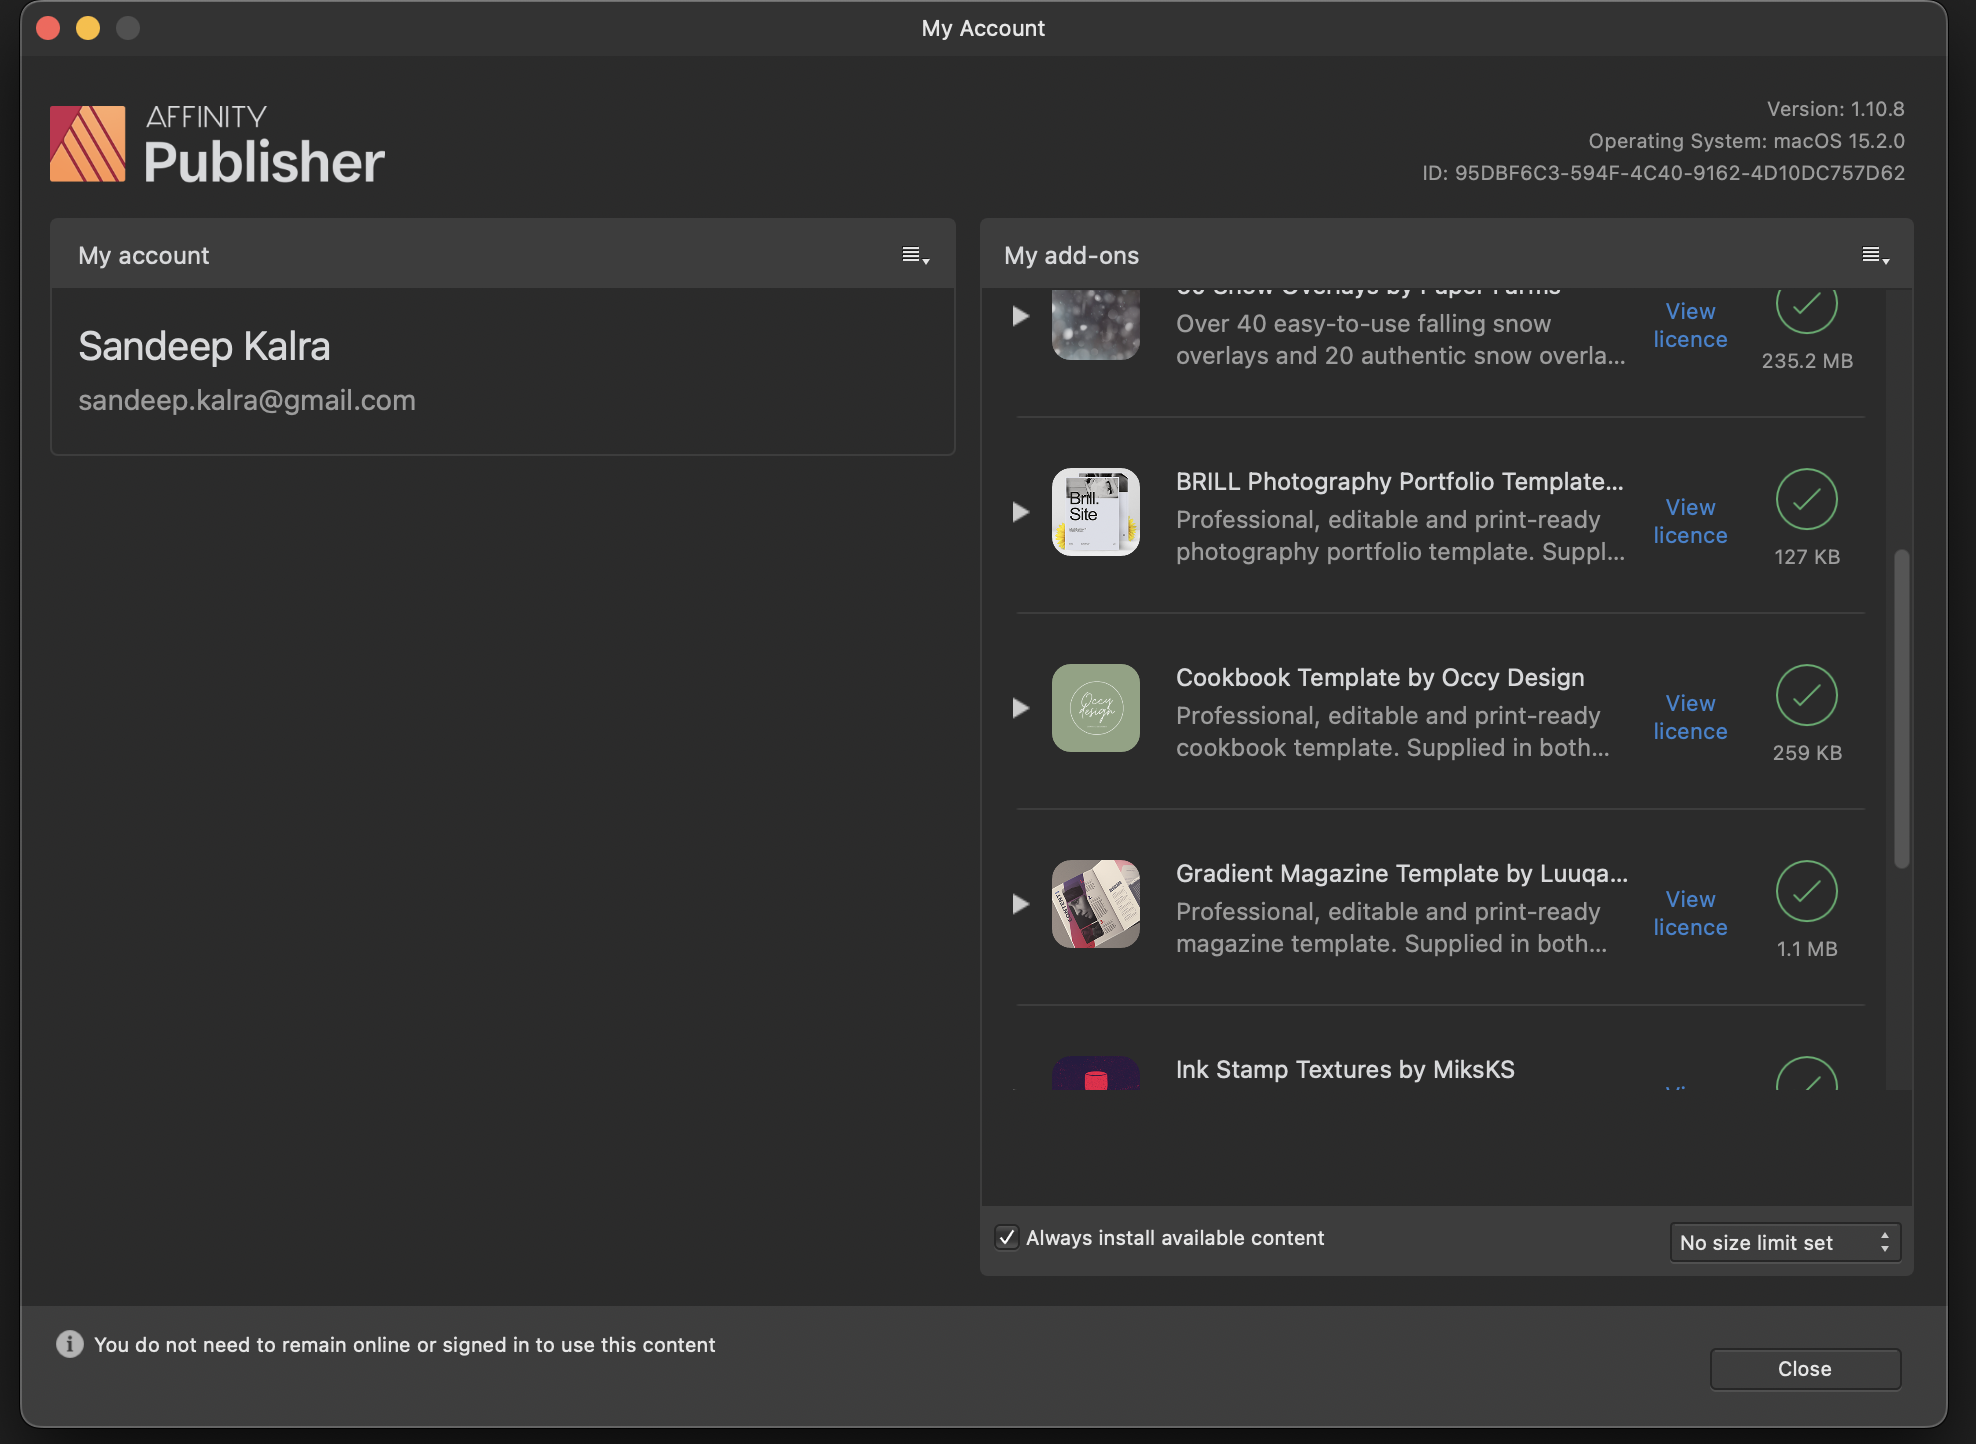Screen dimensions: 1976x1444
Task: Click the installed checkmark for the snow overlays add-on
Action: click(1806, 310)
